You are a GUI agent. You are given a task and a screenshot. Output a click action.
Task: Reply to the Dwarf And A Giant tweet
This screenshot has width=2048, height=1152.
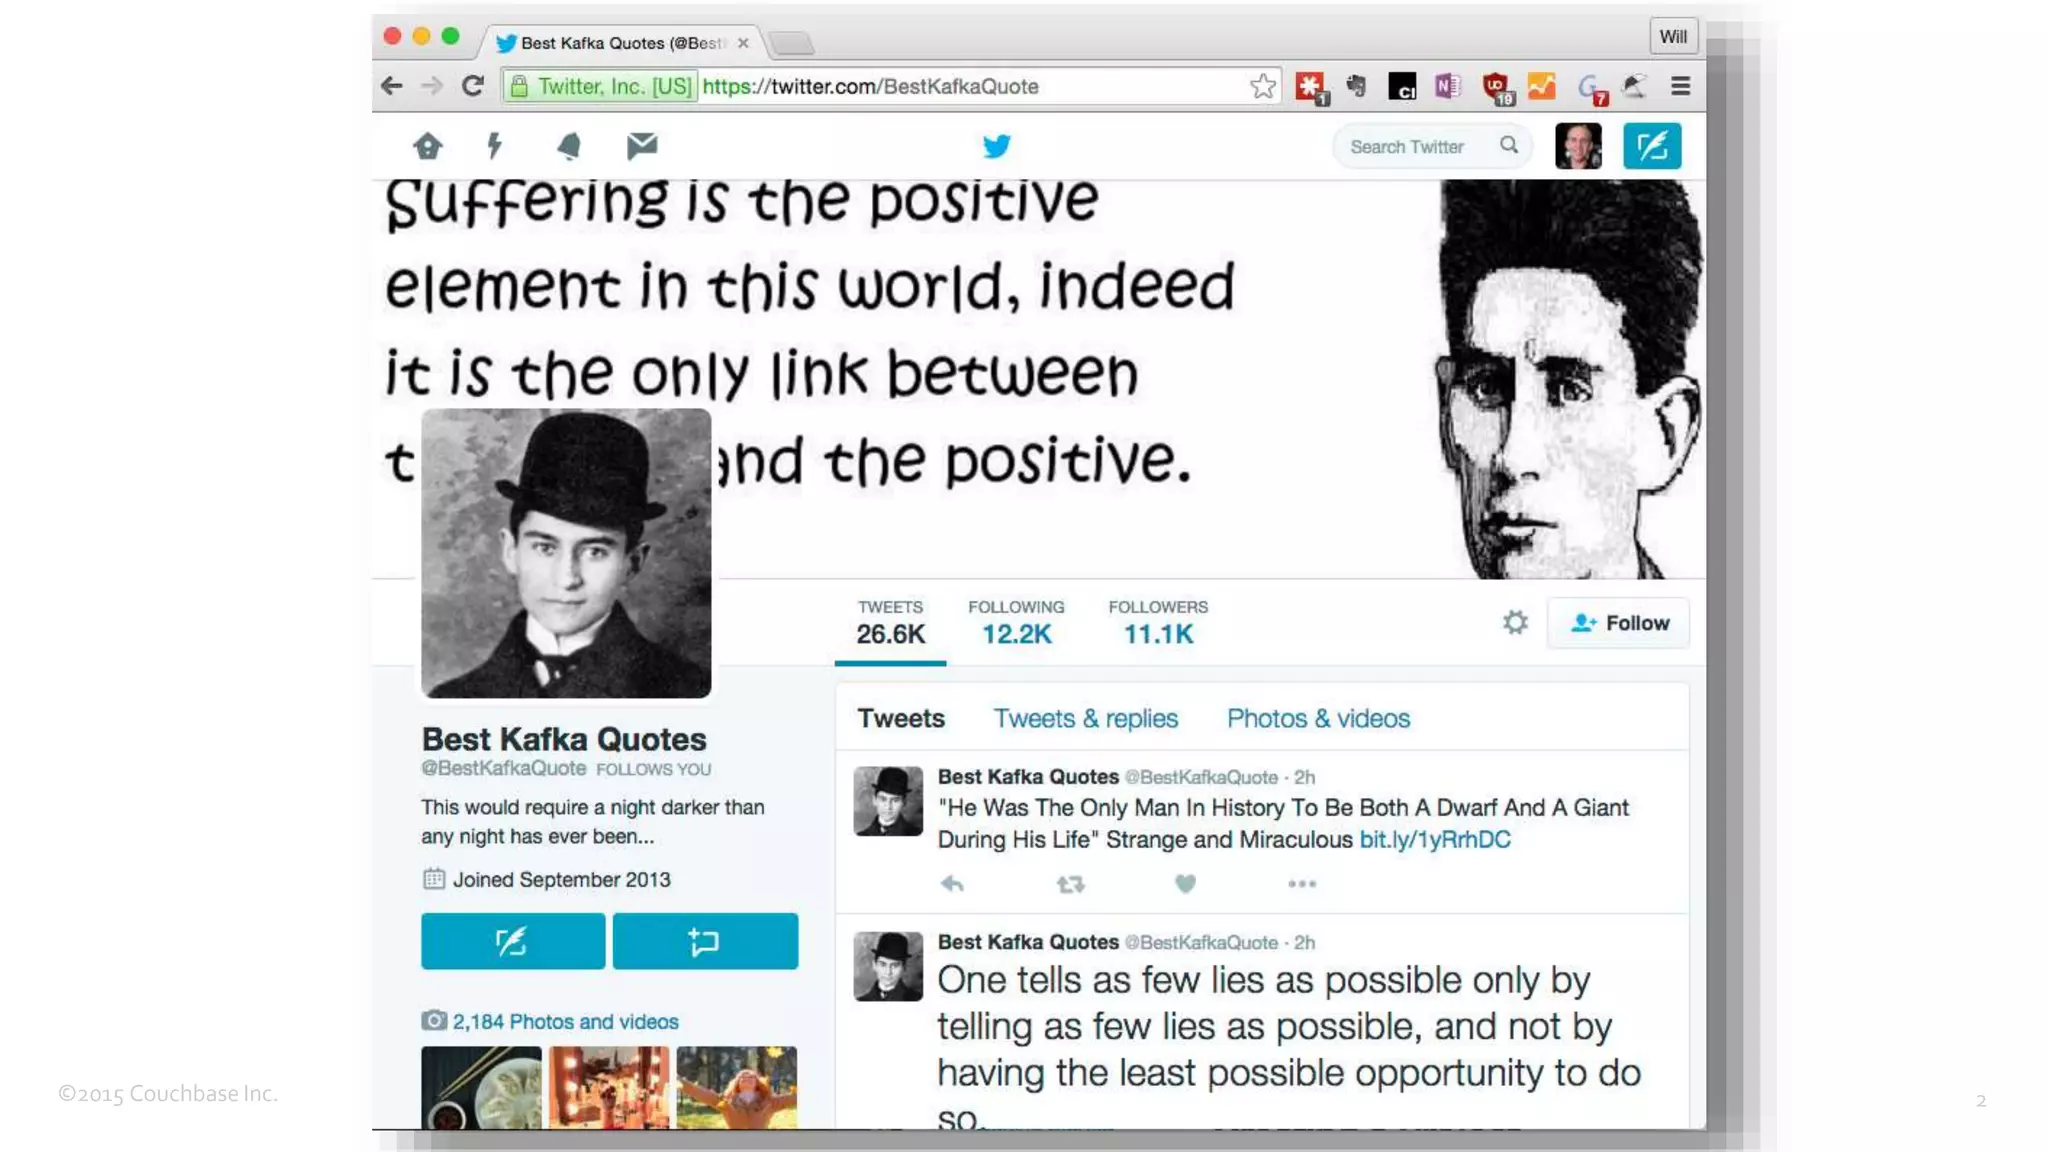coord(952,884)
